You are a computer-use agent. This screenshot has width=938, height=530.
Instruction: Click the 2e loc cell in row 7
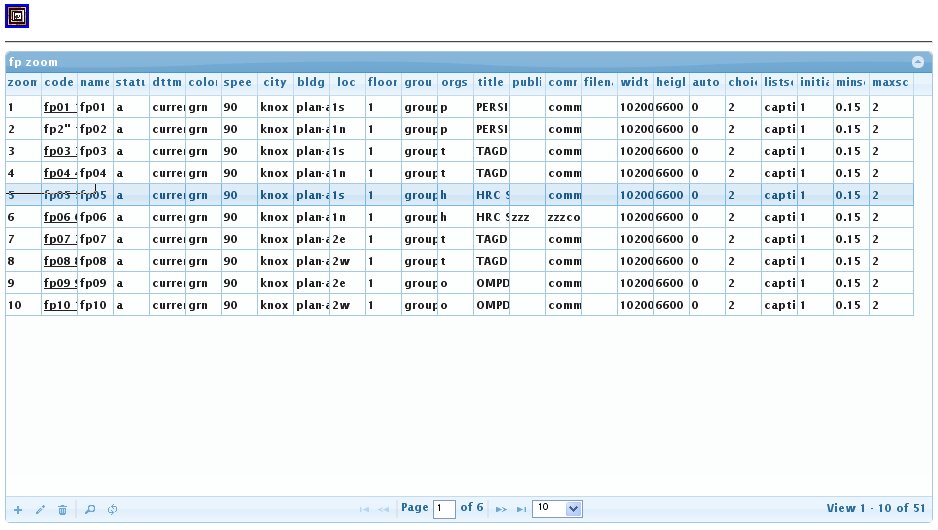click(x=347, y=239)
